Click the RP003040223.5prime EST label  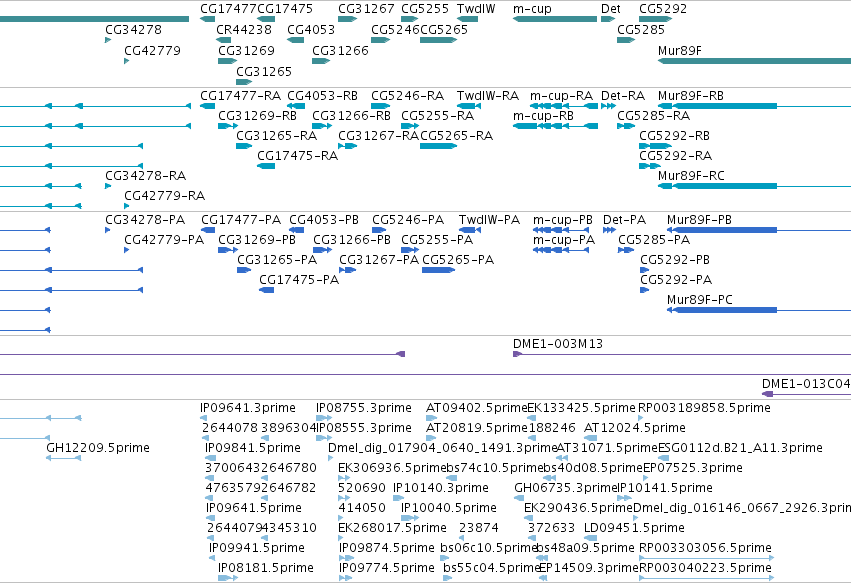pos(706,568)
